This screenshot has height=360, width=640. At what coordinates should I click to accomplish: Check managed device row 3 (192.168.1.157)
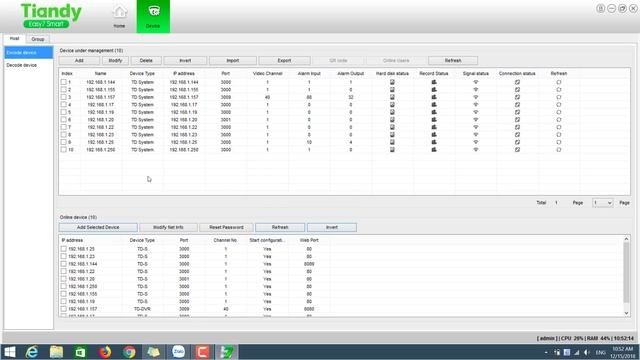click(x=64, y=97)
